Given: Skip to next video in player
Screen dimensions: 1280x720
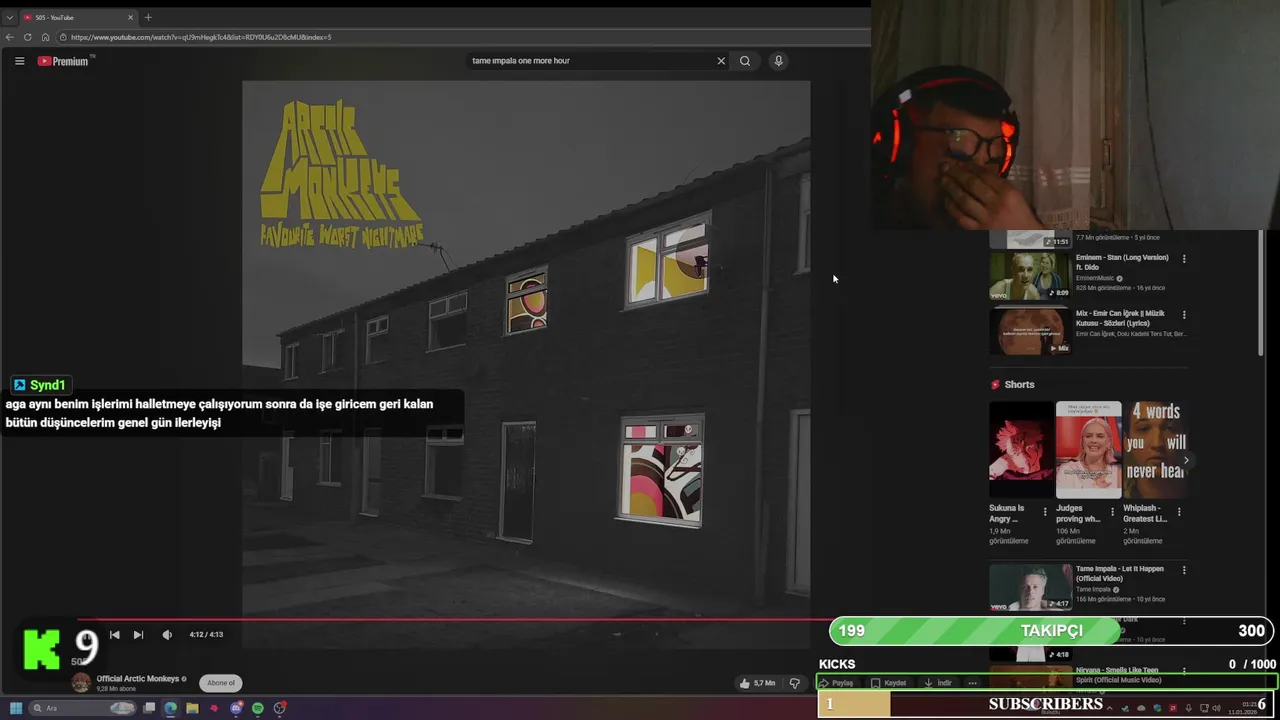Looking at the screenshot, I should coord(138,635).
